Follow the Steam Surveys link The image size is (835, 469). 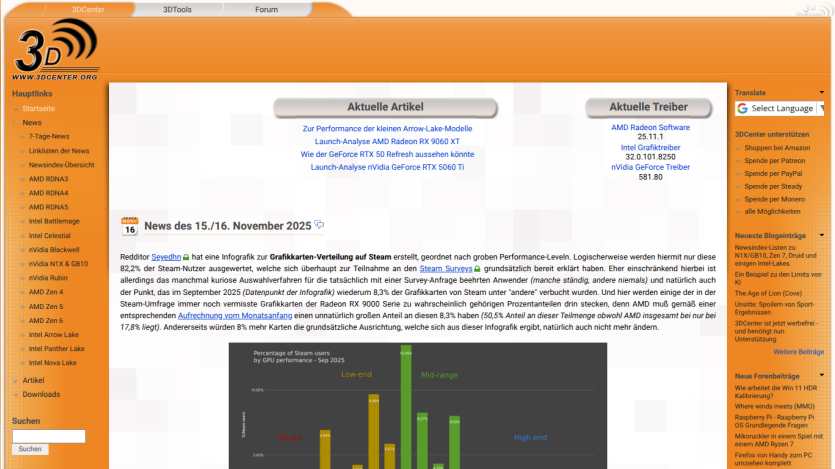point(446,269)
